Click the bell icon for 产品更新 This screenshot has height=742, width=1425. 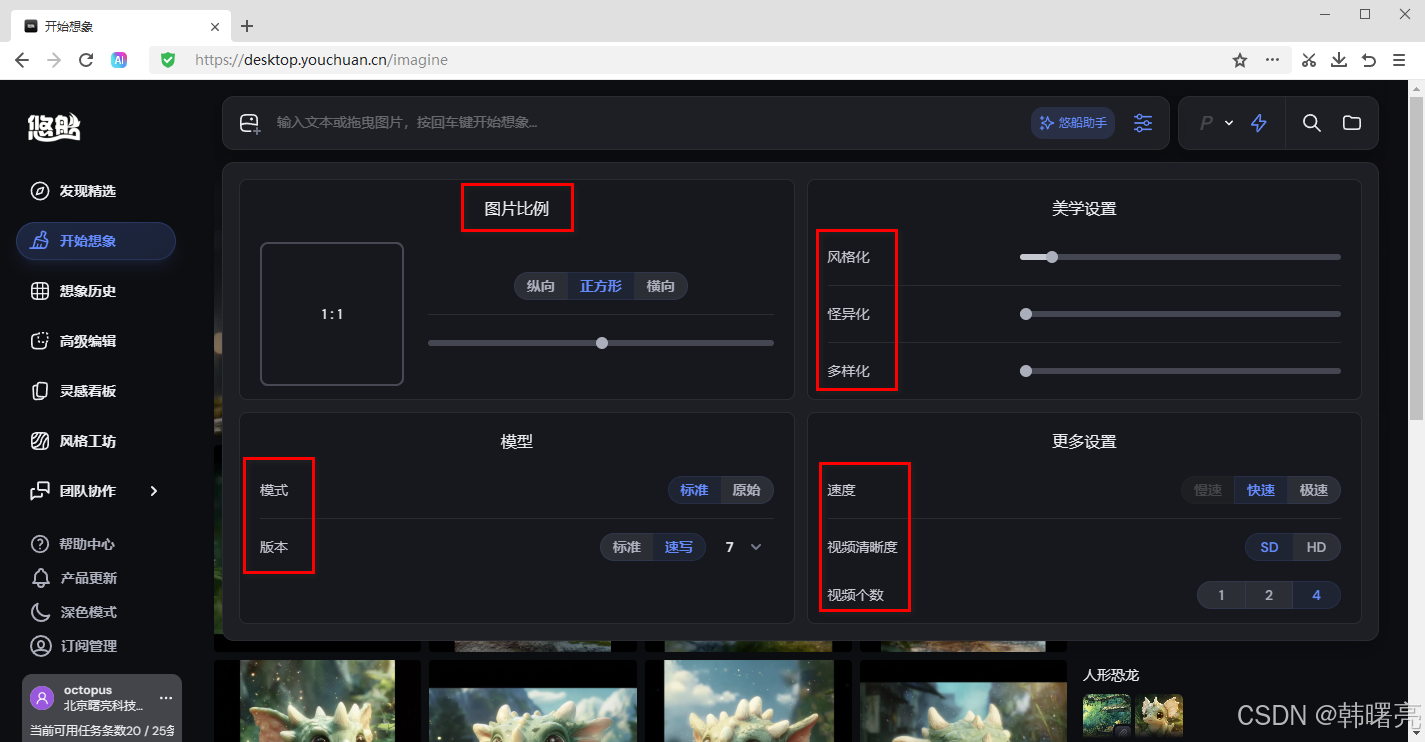[x=40, y=578]
